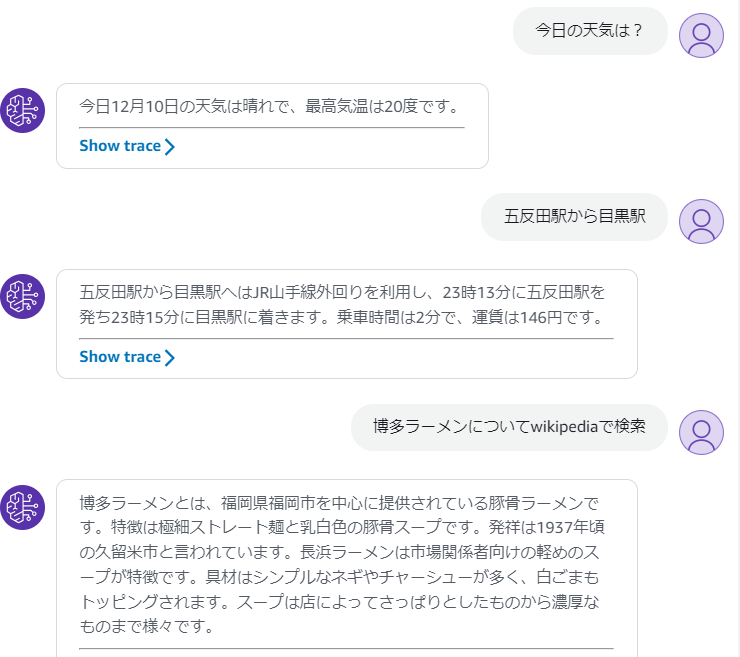Expand trace chevron under the weather answer
This screenshot has height=657, width=740.
click(x=170, y=147)
